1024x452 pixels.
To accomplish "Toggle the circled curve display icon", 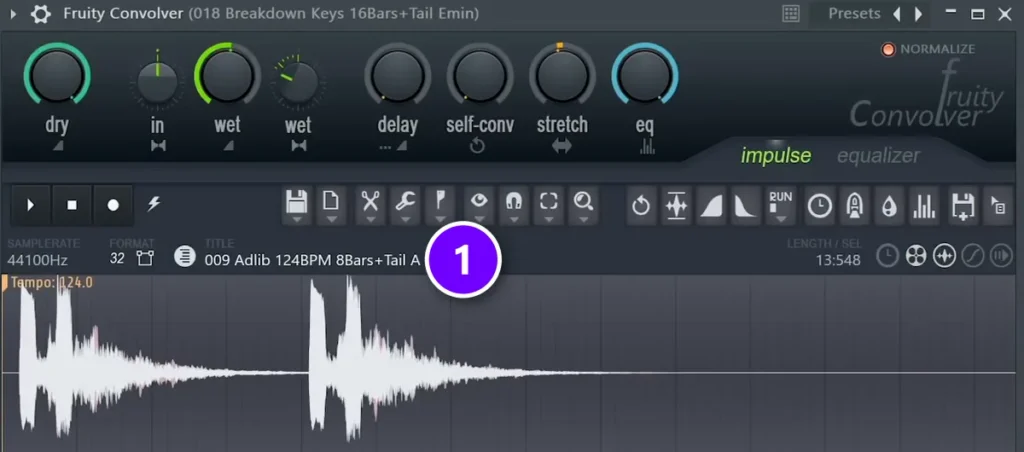I will (x=972, y=256).
